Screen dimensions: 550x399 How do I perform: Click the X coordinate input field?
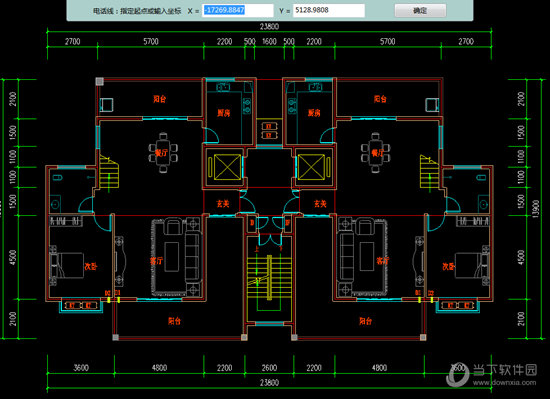237,11
